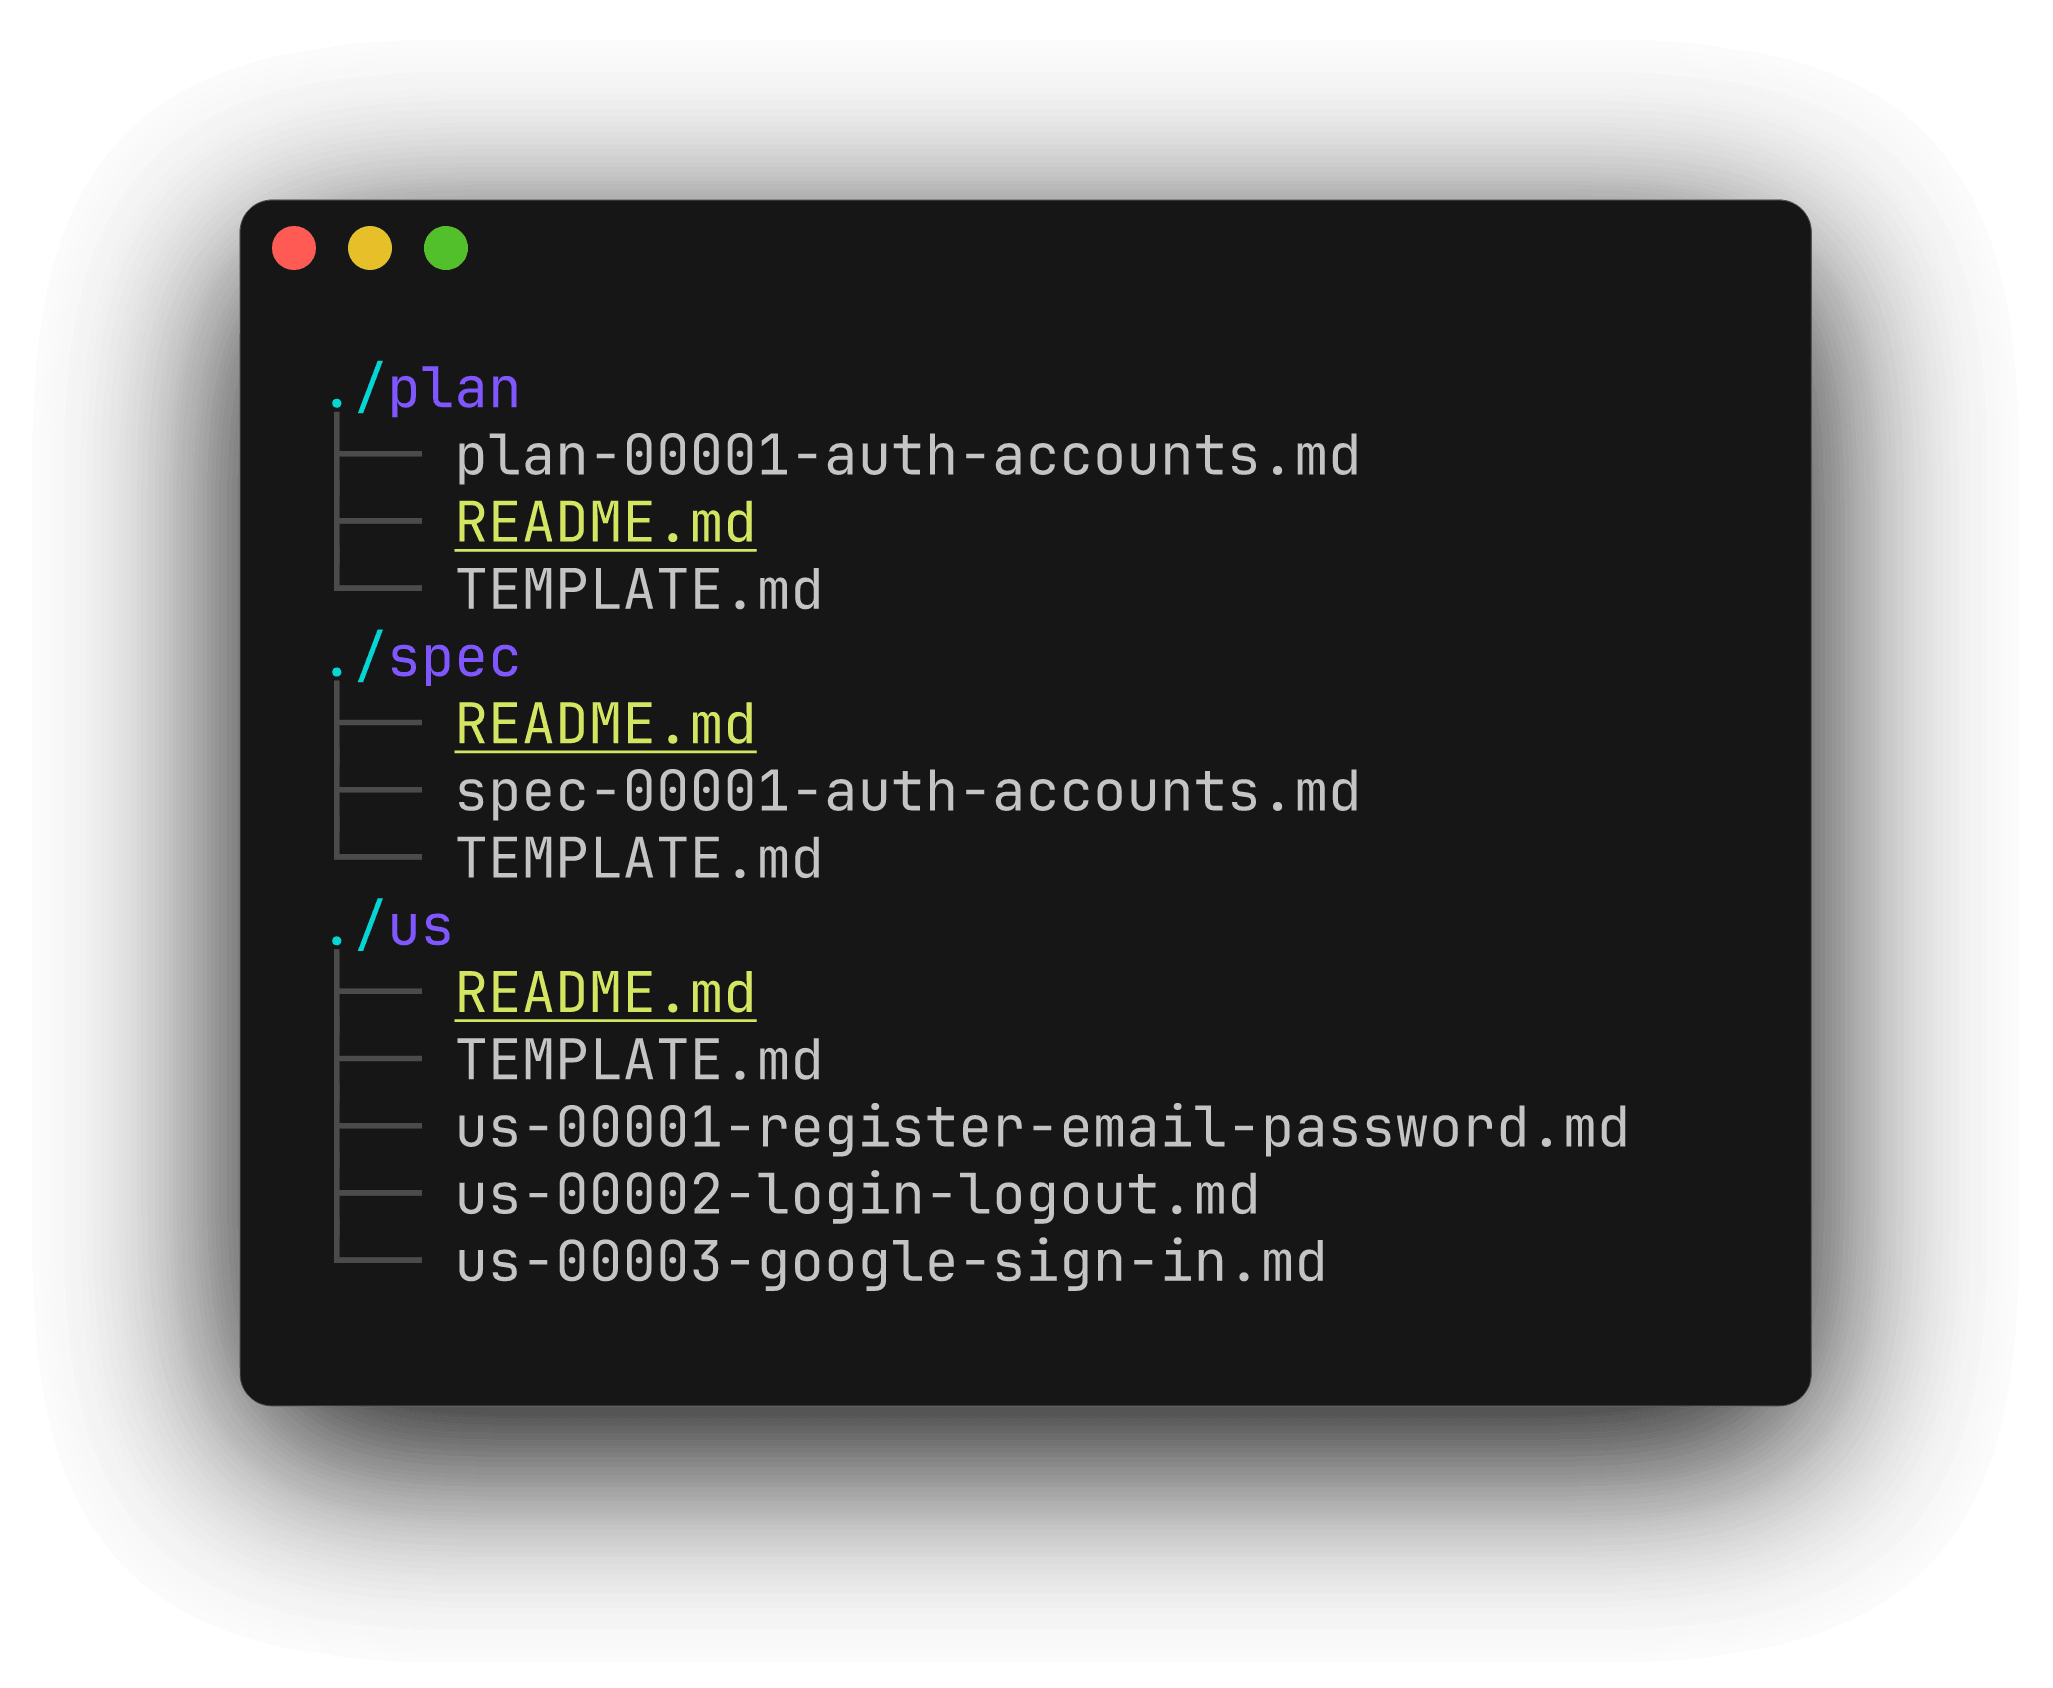Select TEMPLATE.md under the spec folder
The image size is (2053, 1688).
click(x=640, y=859)
